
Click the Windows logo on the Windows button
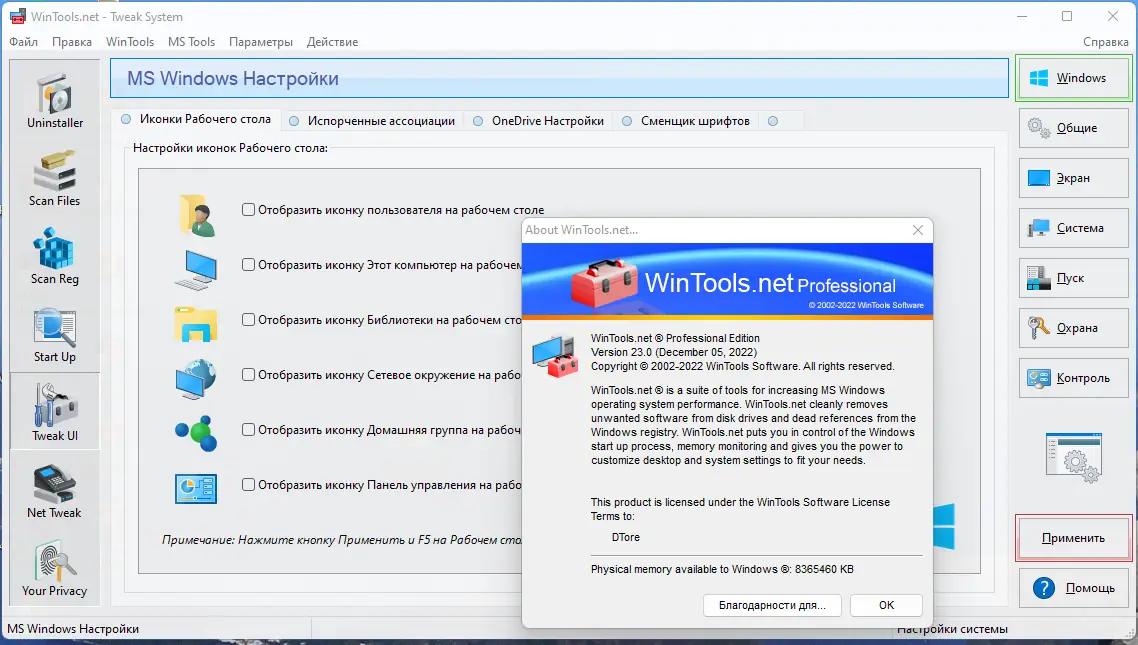pos(1039,77)
